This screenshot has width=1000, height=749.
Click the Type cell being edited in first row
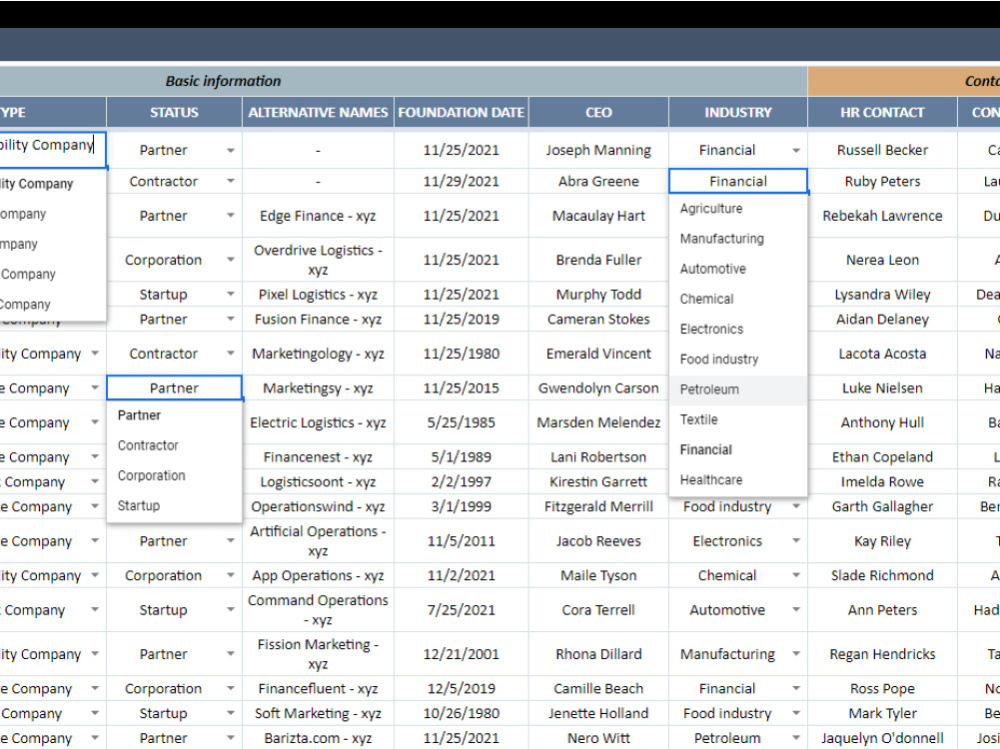(52, 150)
